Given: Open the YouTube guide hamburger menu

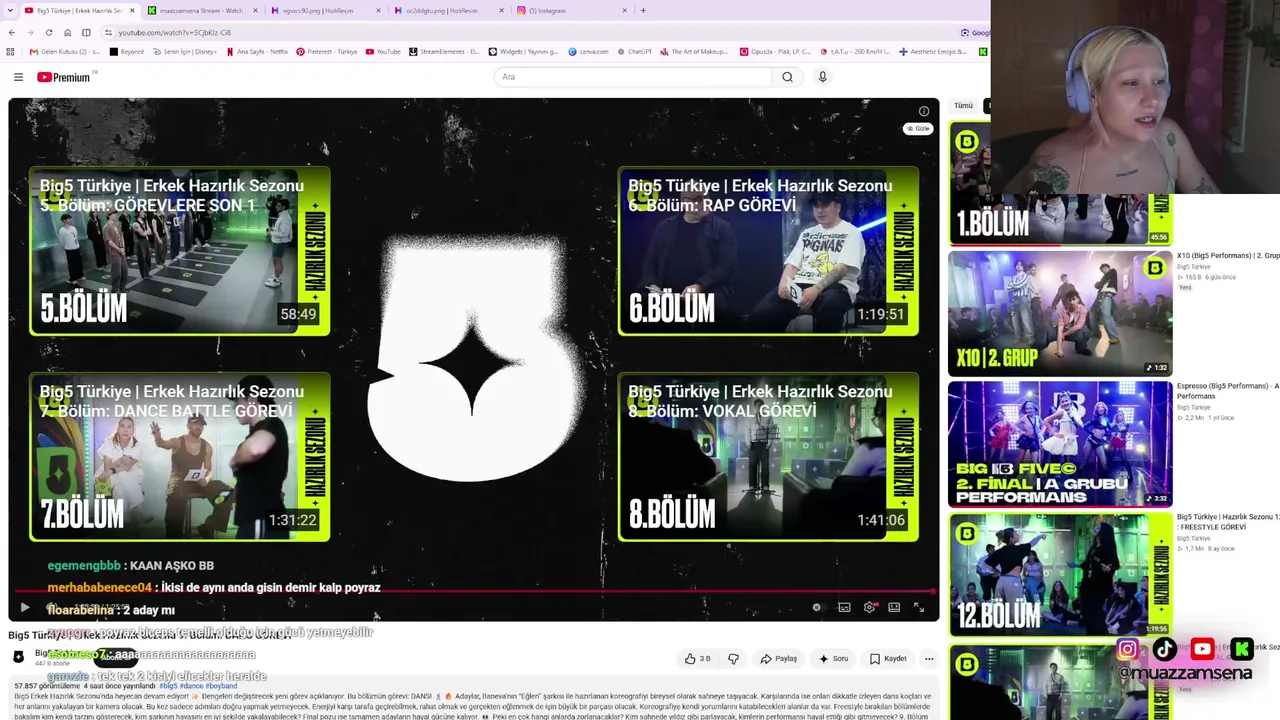Looking at the screenshot, I should point(18,77).
